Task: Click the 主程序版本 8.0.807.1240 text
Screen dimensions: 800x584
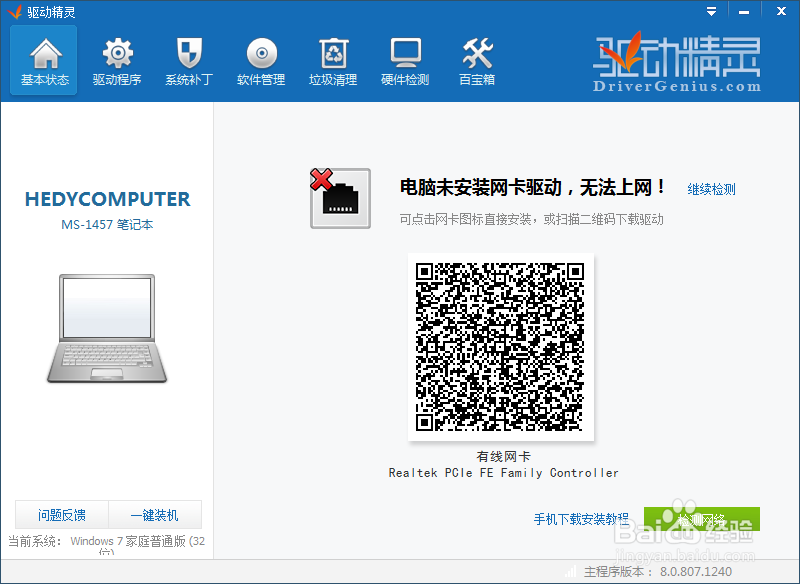Action: click(x=658, y=572)
